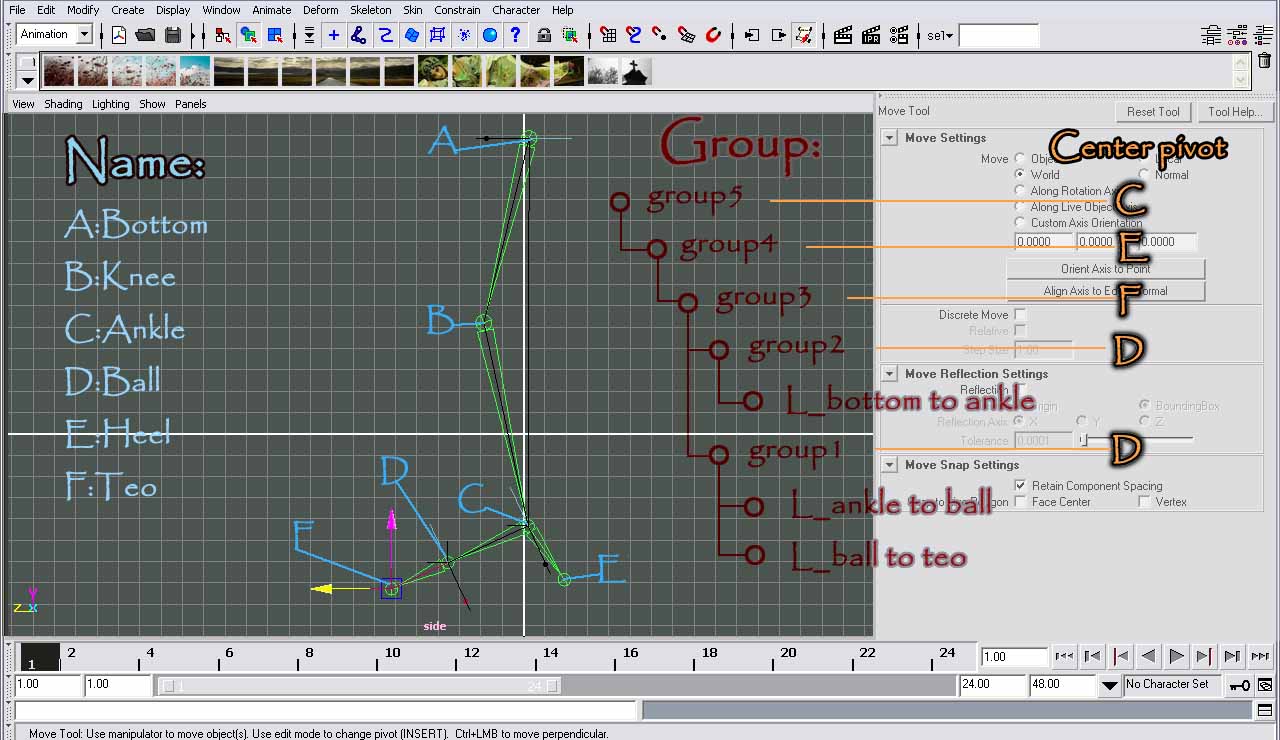Go to start of playback range button
1280x740 pixels.
click(x=1065, y=656)
